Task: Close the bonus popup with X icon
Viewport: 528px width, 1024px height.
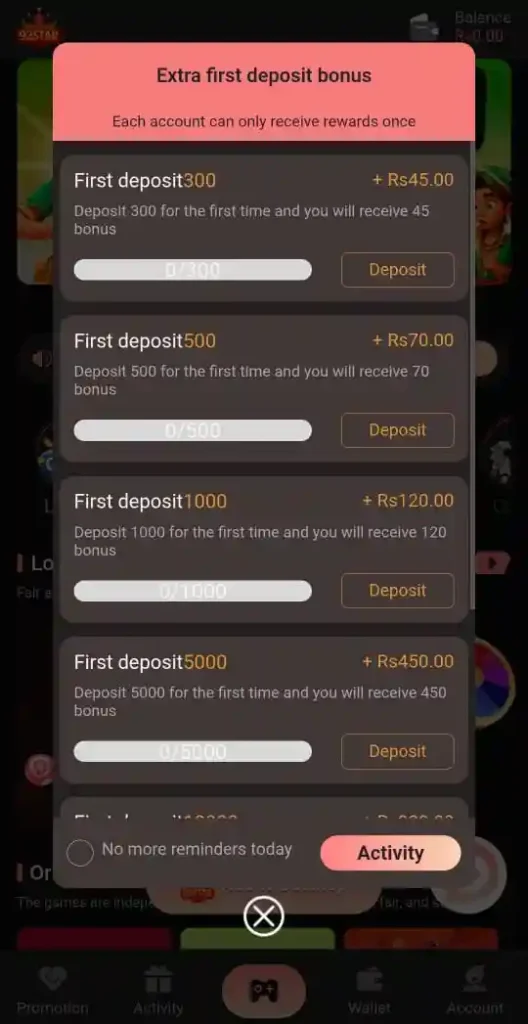Action: pos(263,916)
